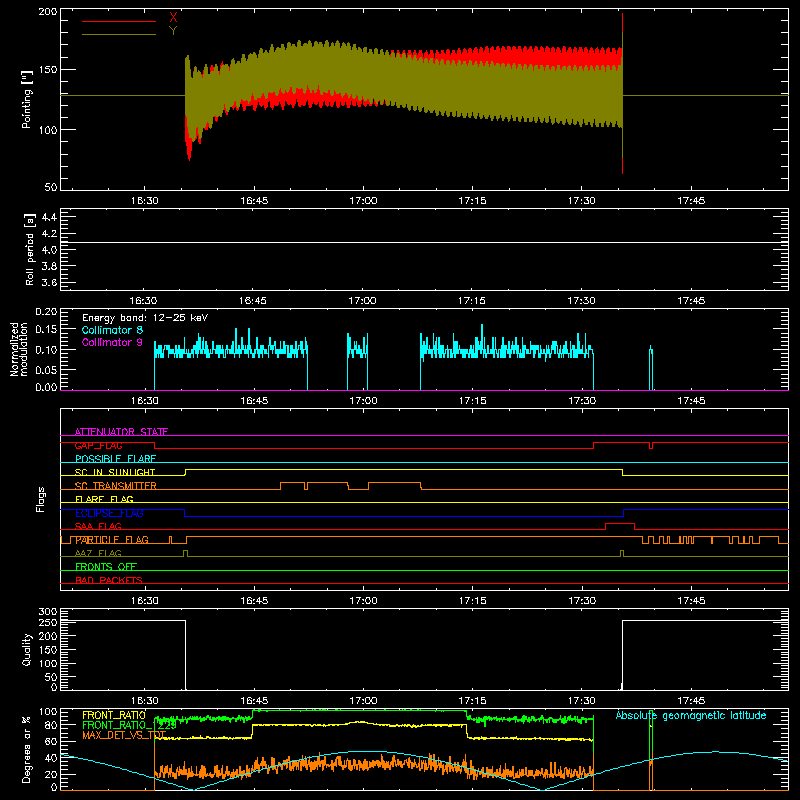This screenshot has width=800, height=800.
Task: Select the magenta Collimator 9 label
Action: 112,342
